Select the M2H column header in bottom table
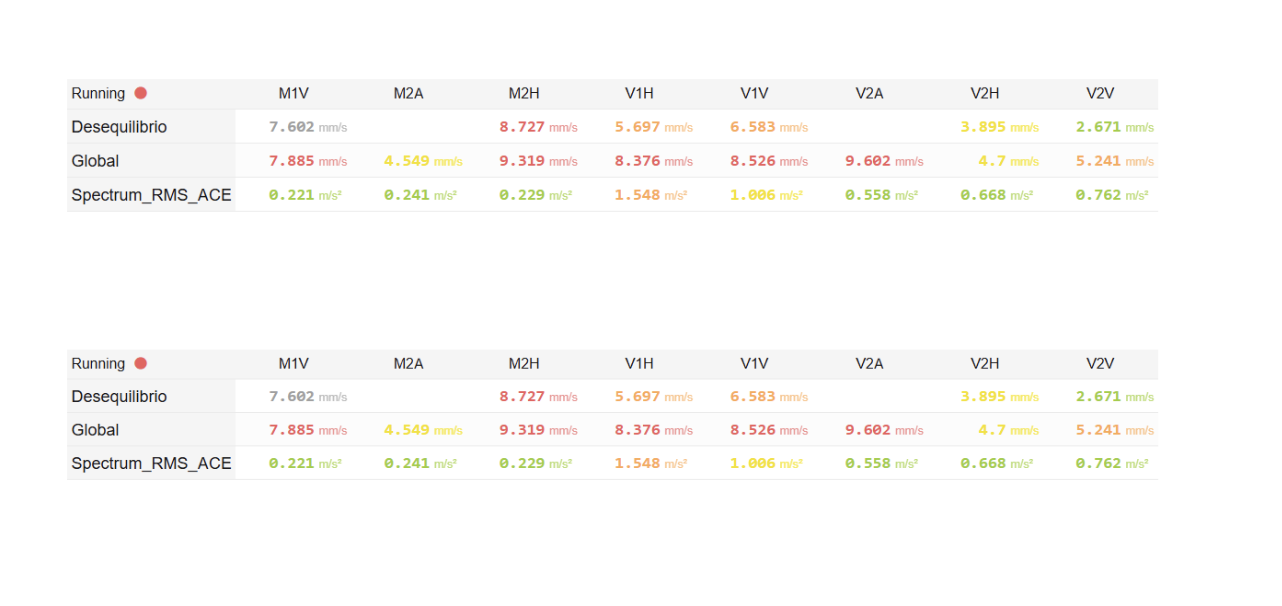1282x606 pixels. pyautogui.click(x=524, y=364)
